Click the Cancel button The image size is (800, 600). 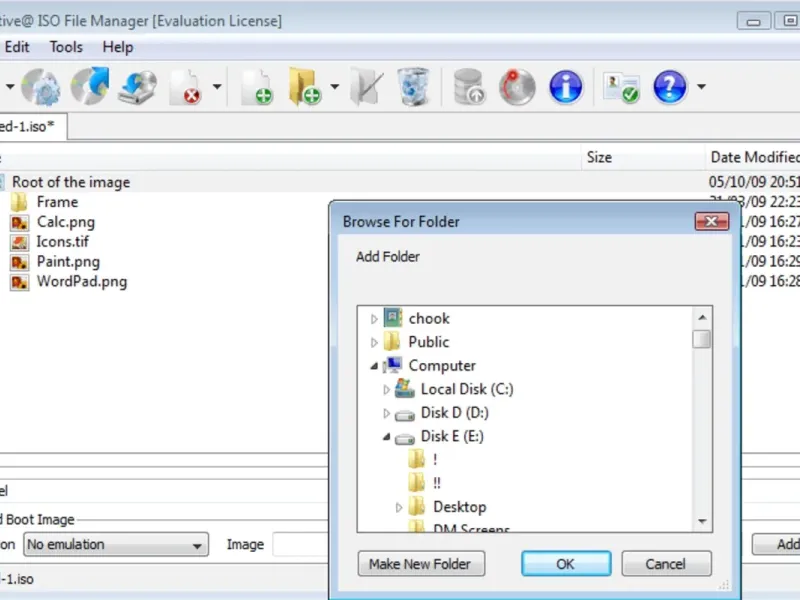pos(666,564)
